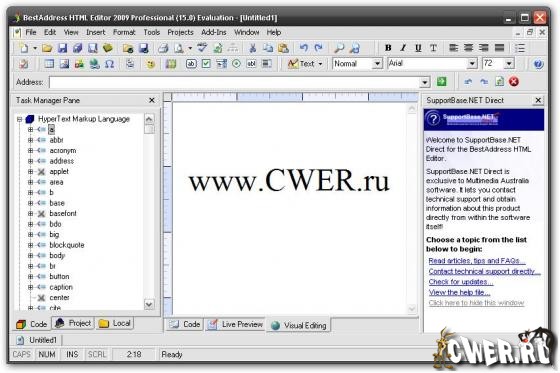This screenshot has height=373, width=560.
Task: Collapse the HyperText Markup Language node
Action: point(19,119)
